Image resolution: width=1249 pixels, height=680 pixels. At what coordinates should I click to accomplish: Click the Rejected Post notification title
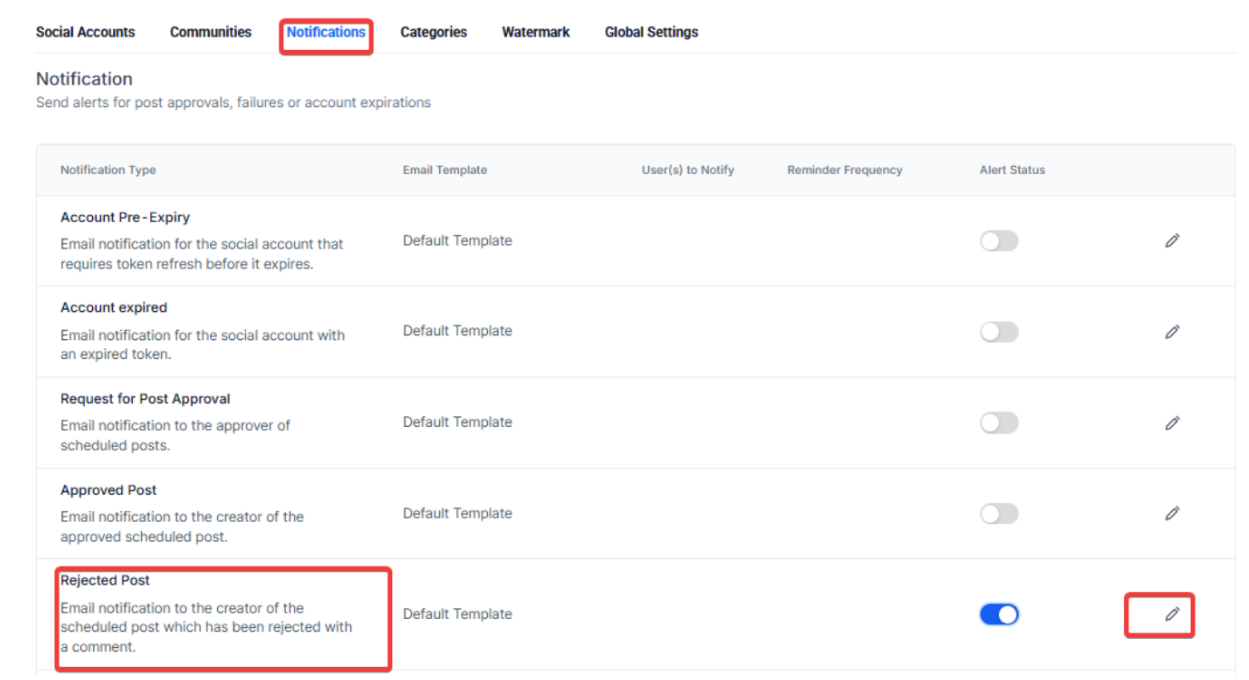(105, 580)
